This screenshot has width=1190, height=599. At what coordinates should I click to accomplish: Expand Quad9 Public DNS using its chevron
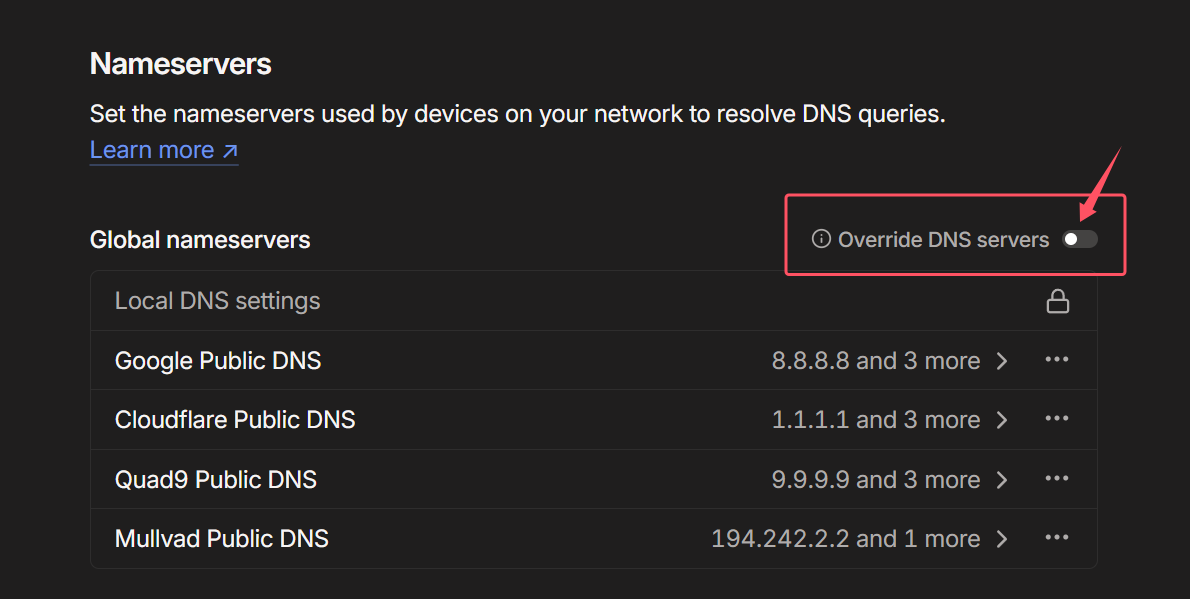point(1002,480)
